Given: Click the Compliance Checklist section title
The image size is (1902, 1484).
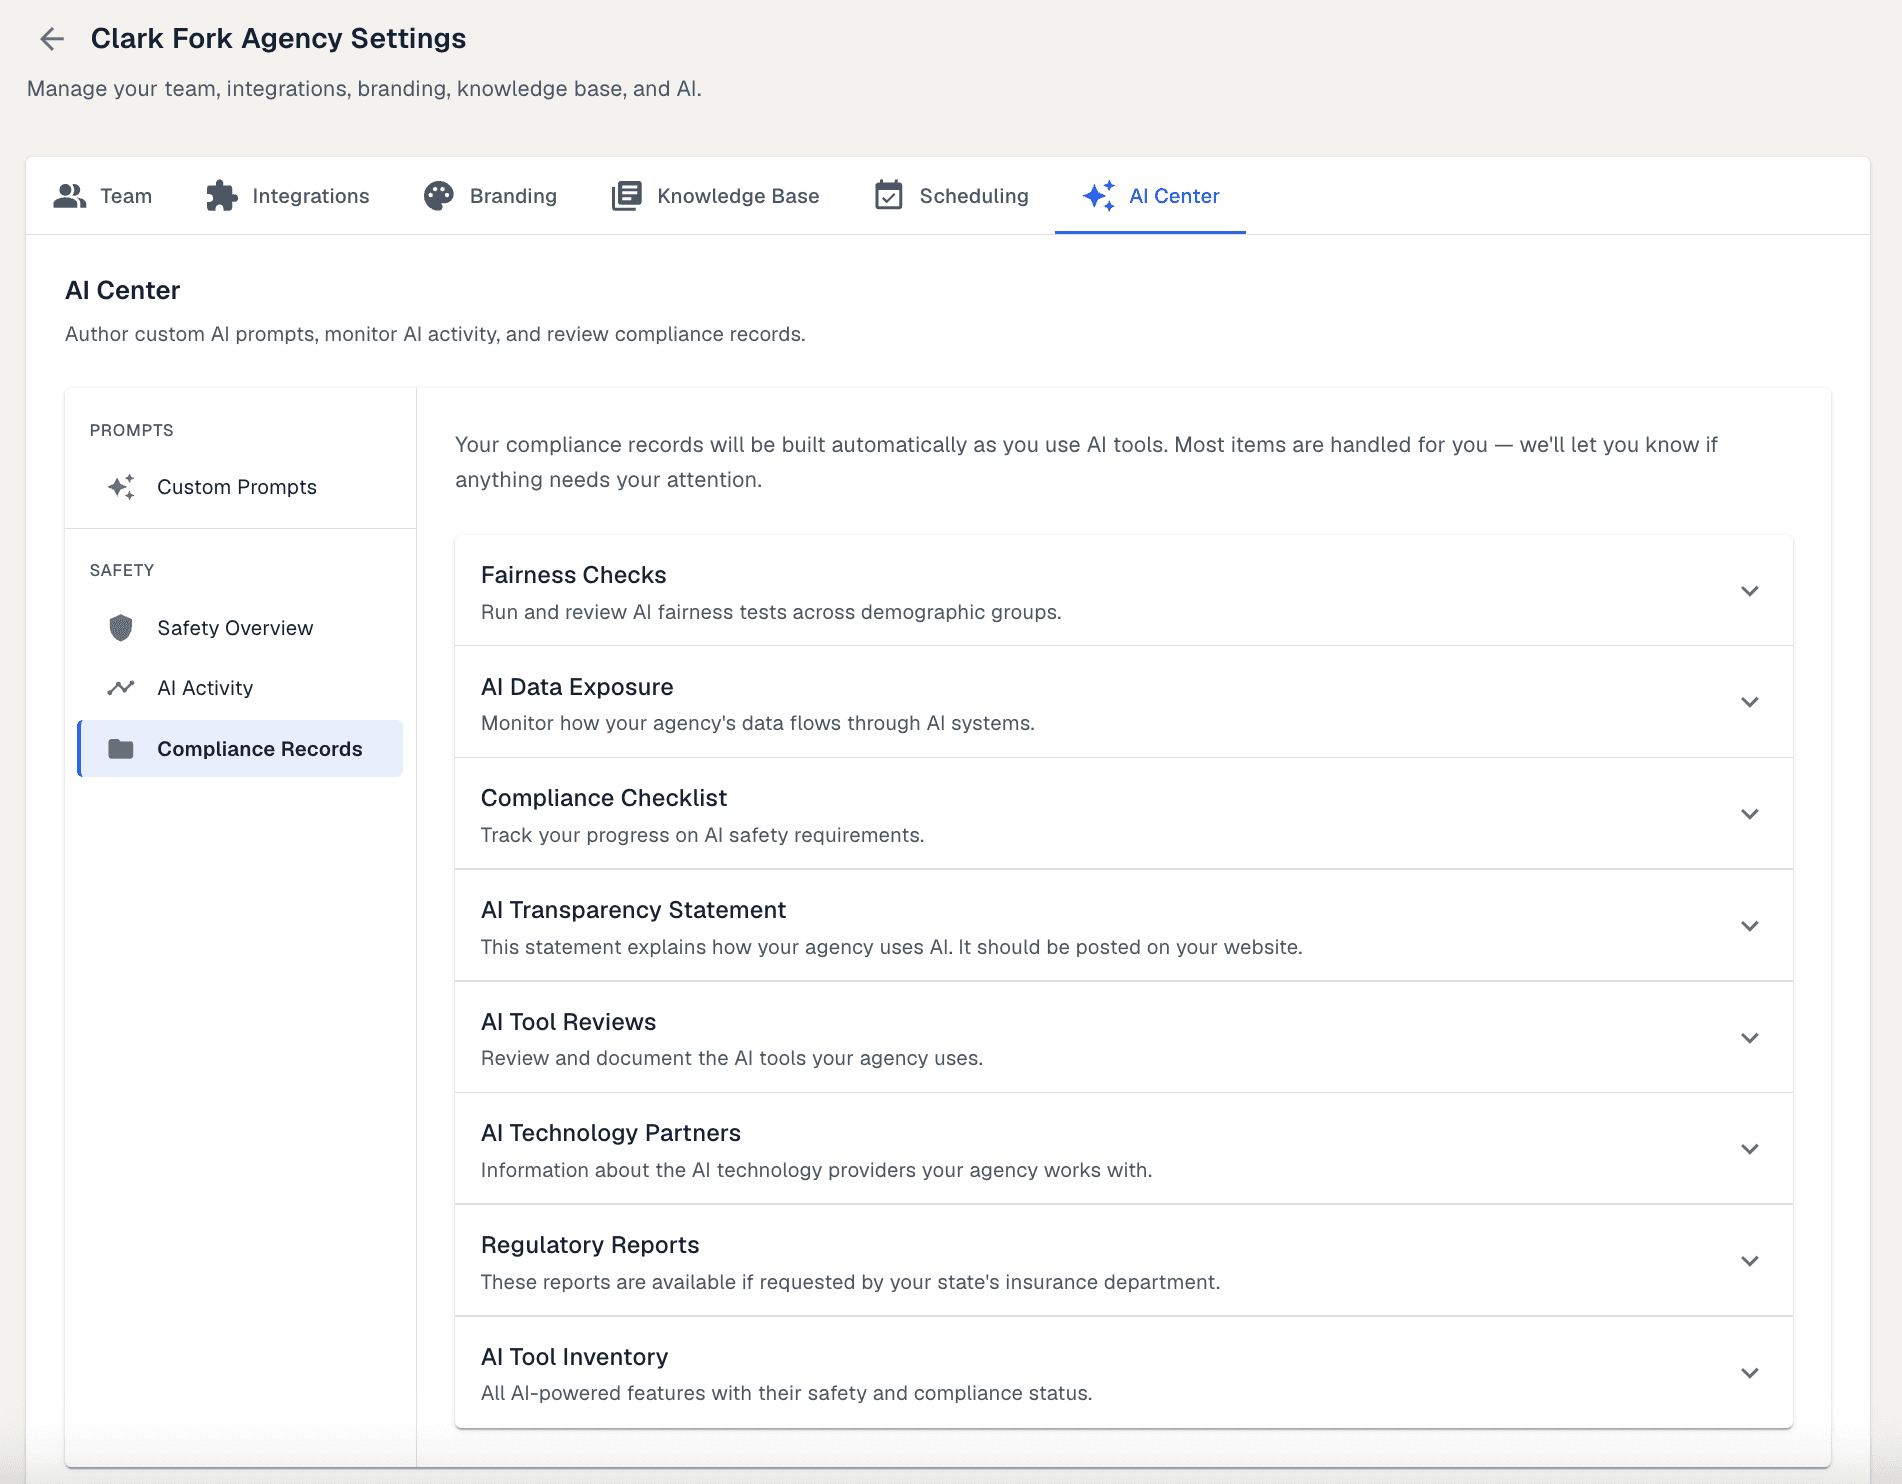Looking at the screenshot, I should coord(604,798).
